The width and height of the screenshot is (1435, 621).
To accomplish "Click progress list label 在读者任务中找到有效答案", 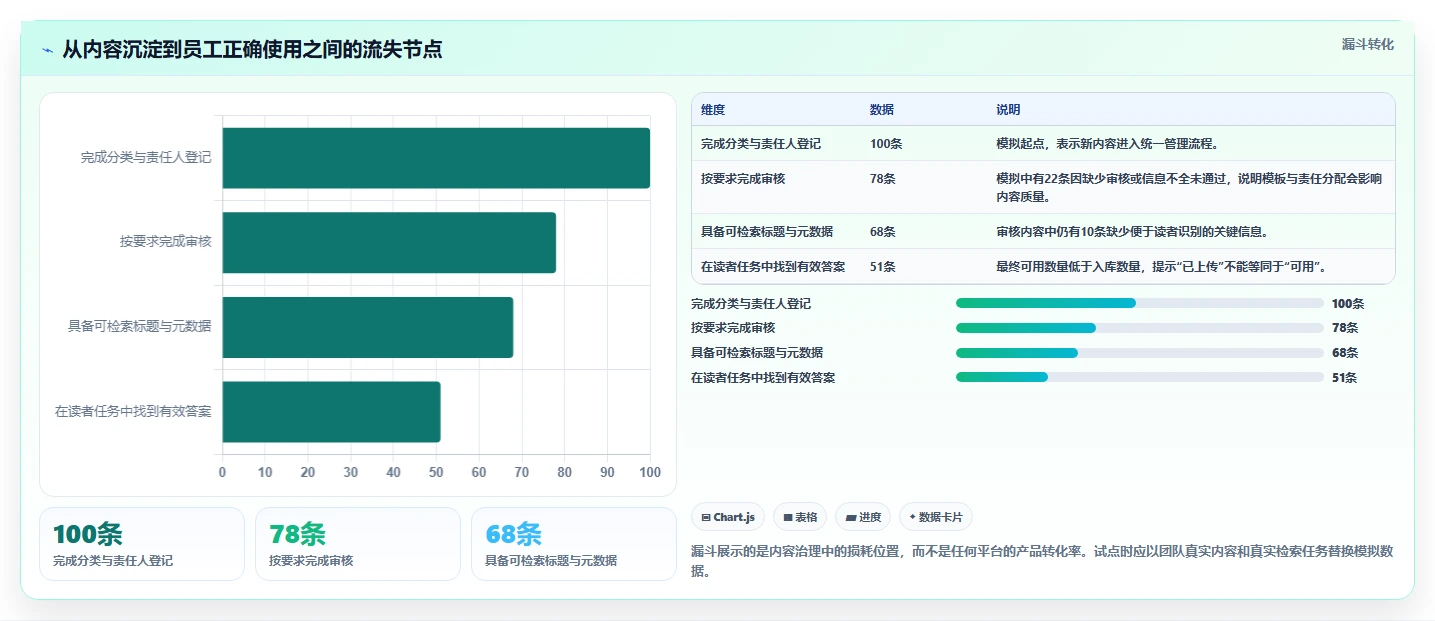I will click(x=763, y=378).
